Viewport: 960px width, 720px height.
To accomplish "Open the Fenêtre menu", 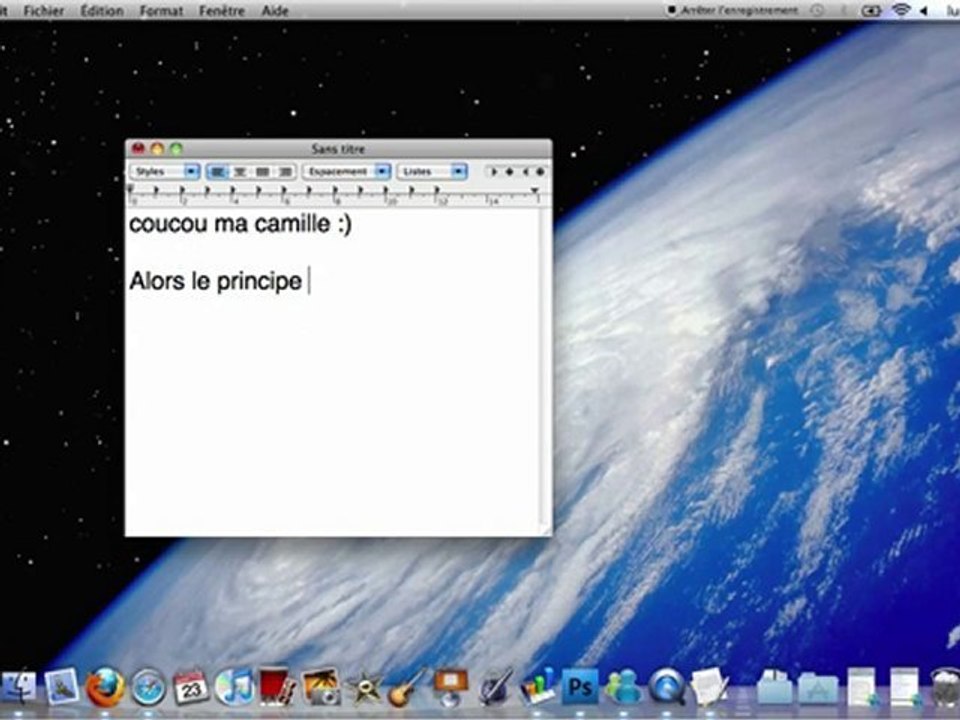I will (222, 10).
